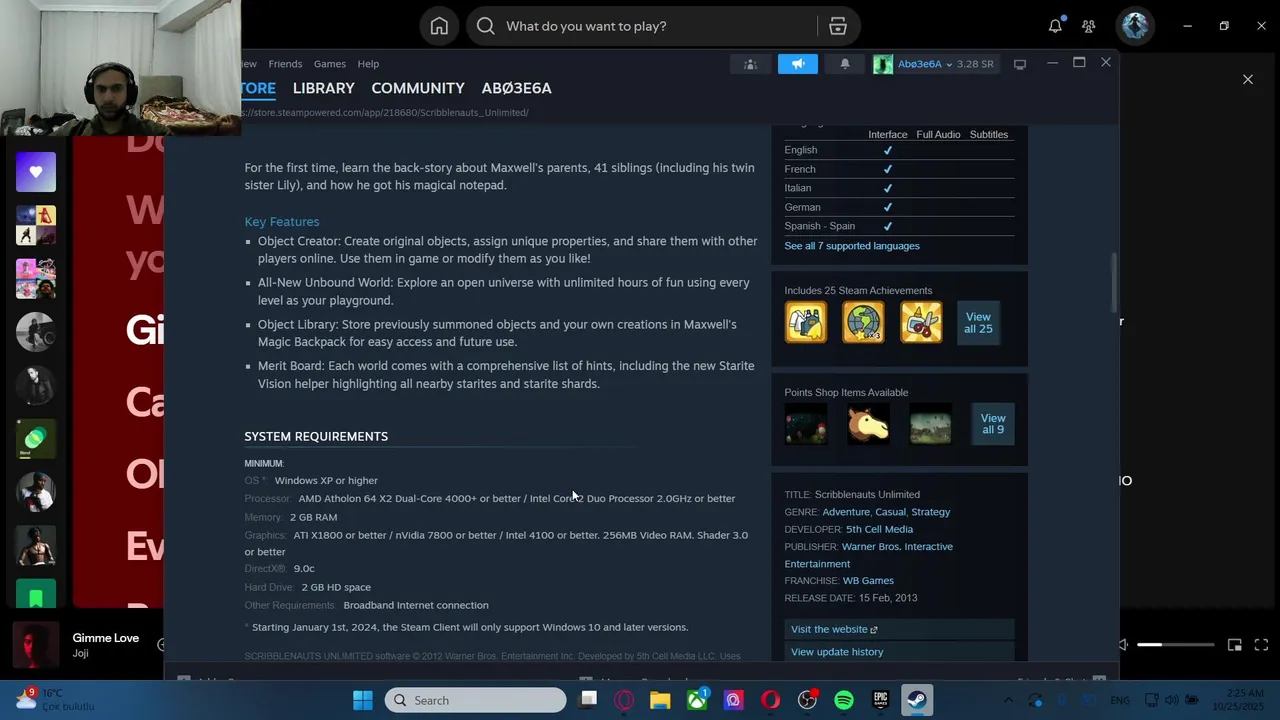Click the Xbox search magnifier icon

tap(486, 26)
